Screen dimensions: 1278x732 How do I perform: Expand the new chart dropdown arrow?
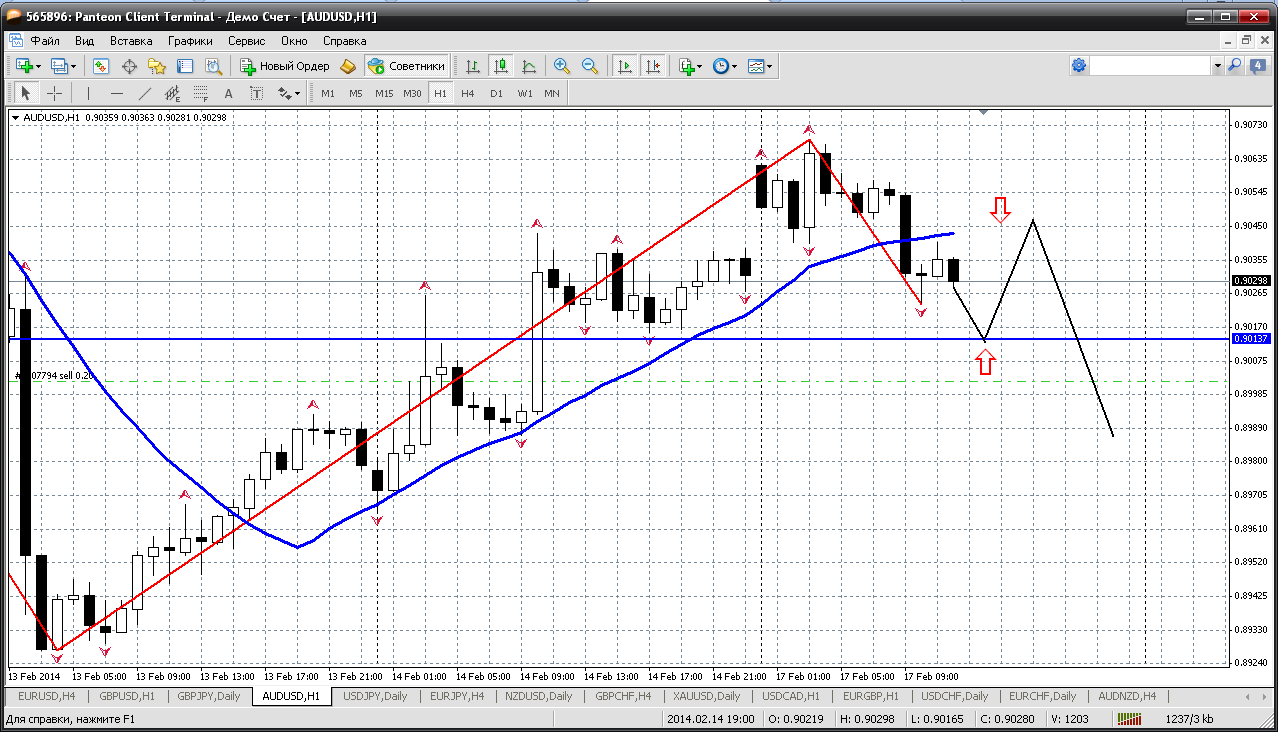[x=38, y=66]
